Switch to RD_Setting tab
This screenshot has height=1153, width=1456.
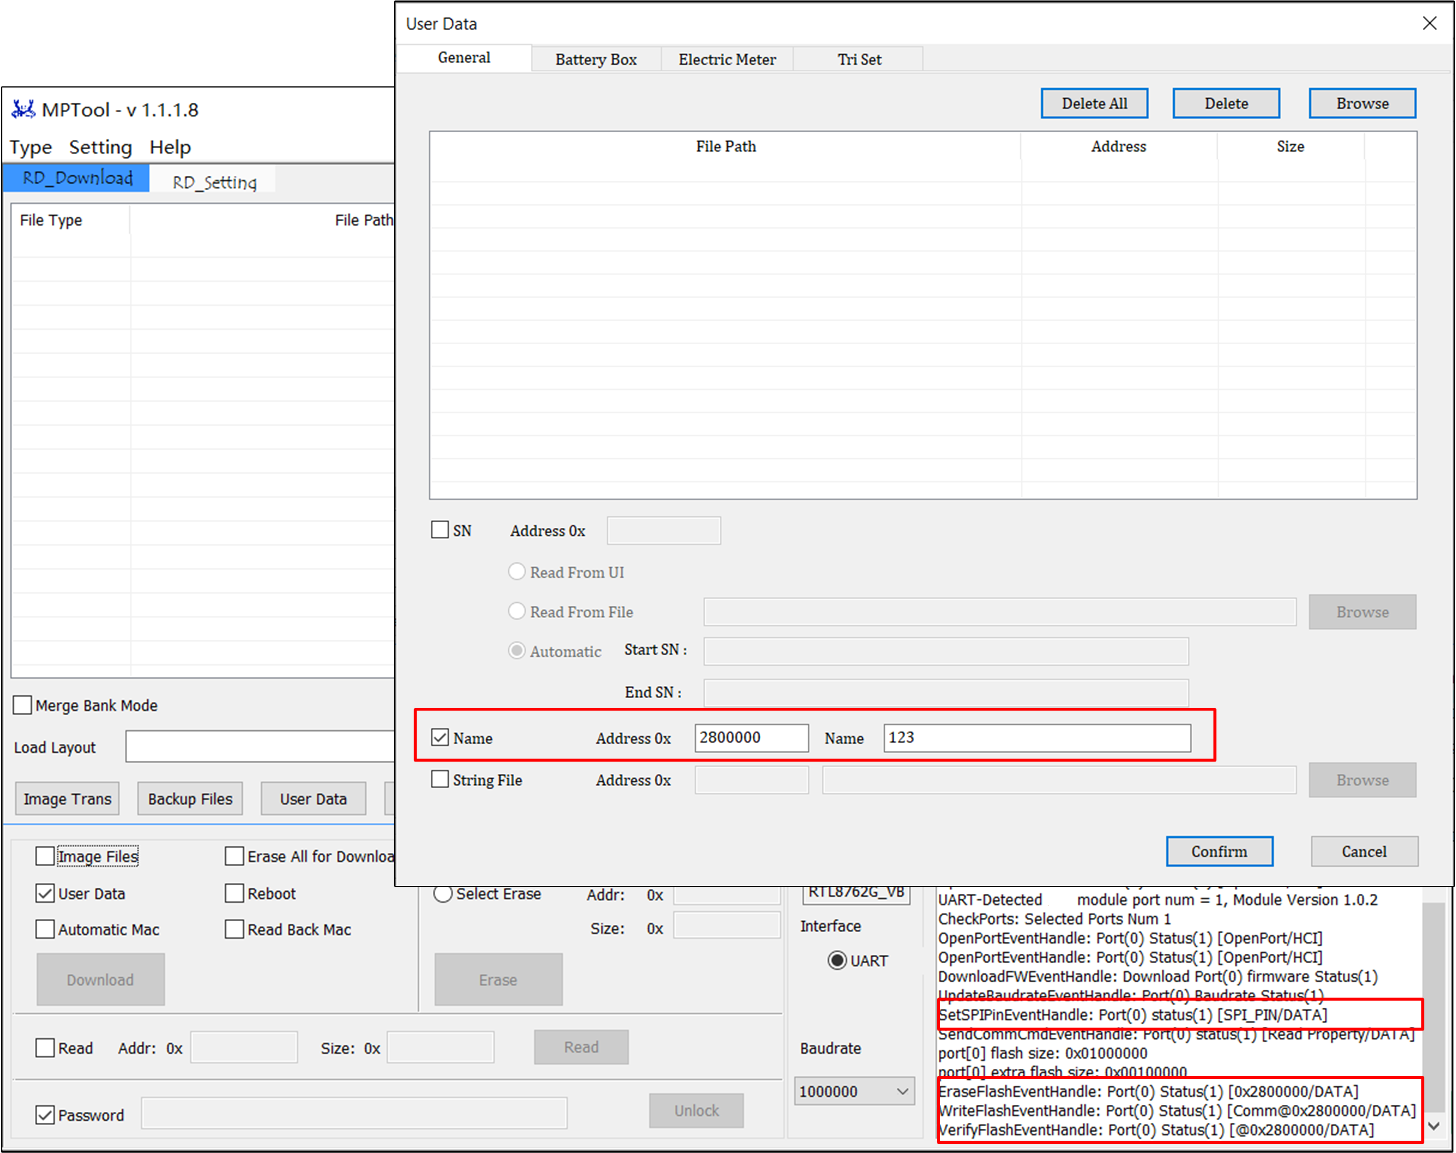[x=214, y=182]
